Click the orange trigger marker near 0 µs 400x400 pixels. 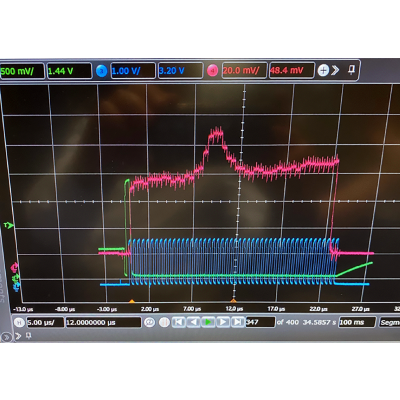point(132,301)
